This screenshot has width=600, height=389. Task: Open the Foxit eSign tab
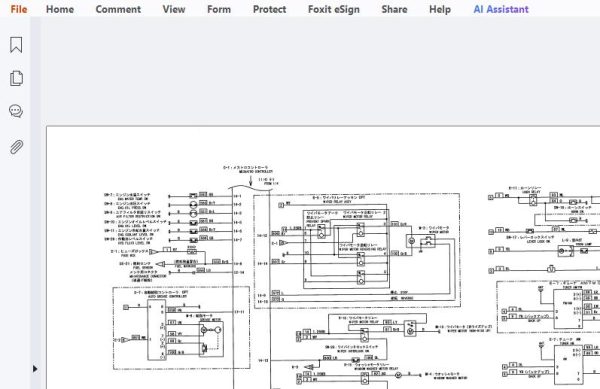click(334, 9)
